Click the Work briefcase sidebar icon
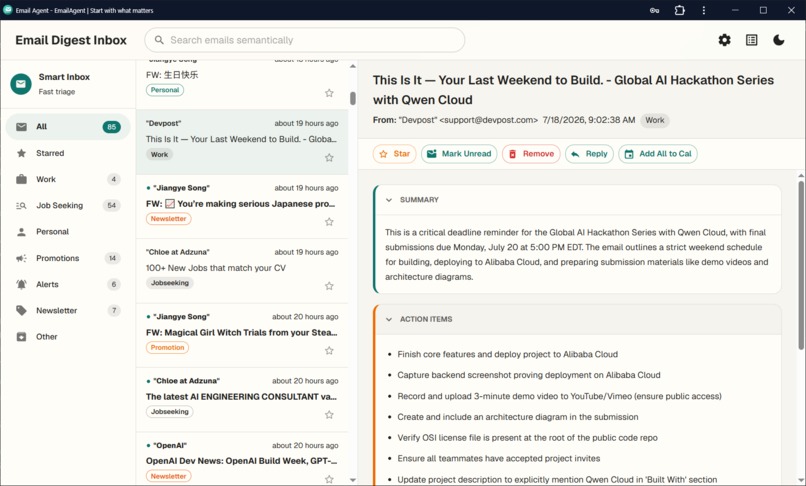This screenshot has height=486, width=806. click(x=21, y=179)
